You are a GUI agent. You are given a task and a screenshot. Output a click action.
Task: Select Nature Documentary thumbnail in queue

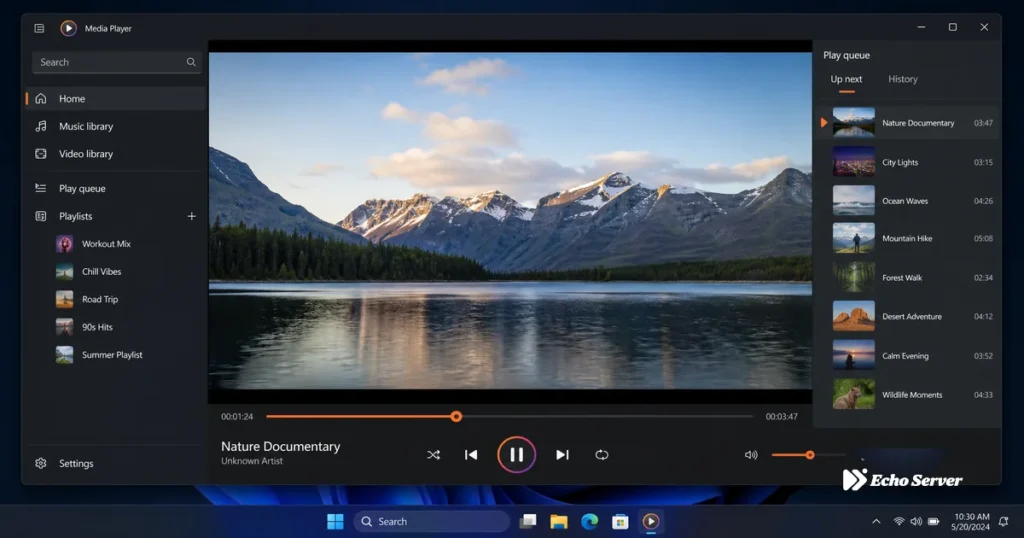854,123
